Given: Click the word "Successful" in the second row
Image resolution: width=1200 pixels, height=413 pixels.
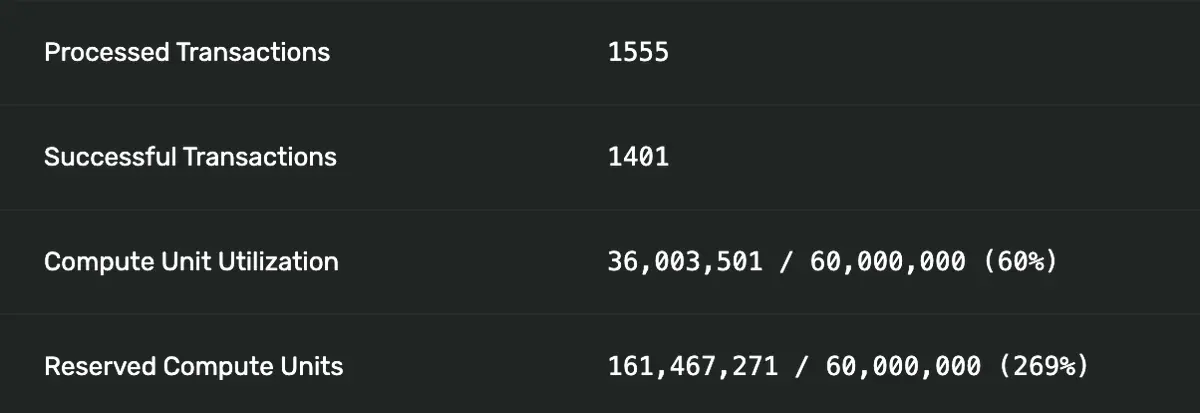Looking at the screenshot, I should [110, 157].
